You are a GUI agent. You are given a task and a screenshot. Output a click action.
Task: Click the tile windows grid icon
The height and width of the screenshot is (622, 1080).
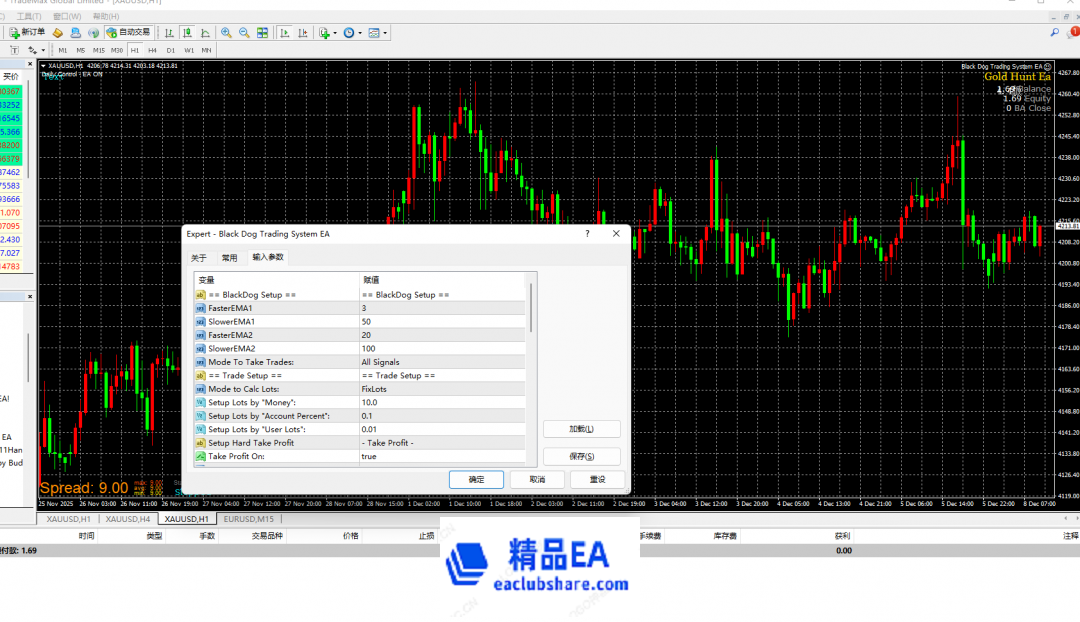point(262,32)
